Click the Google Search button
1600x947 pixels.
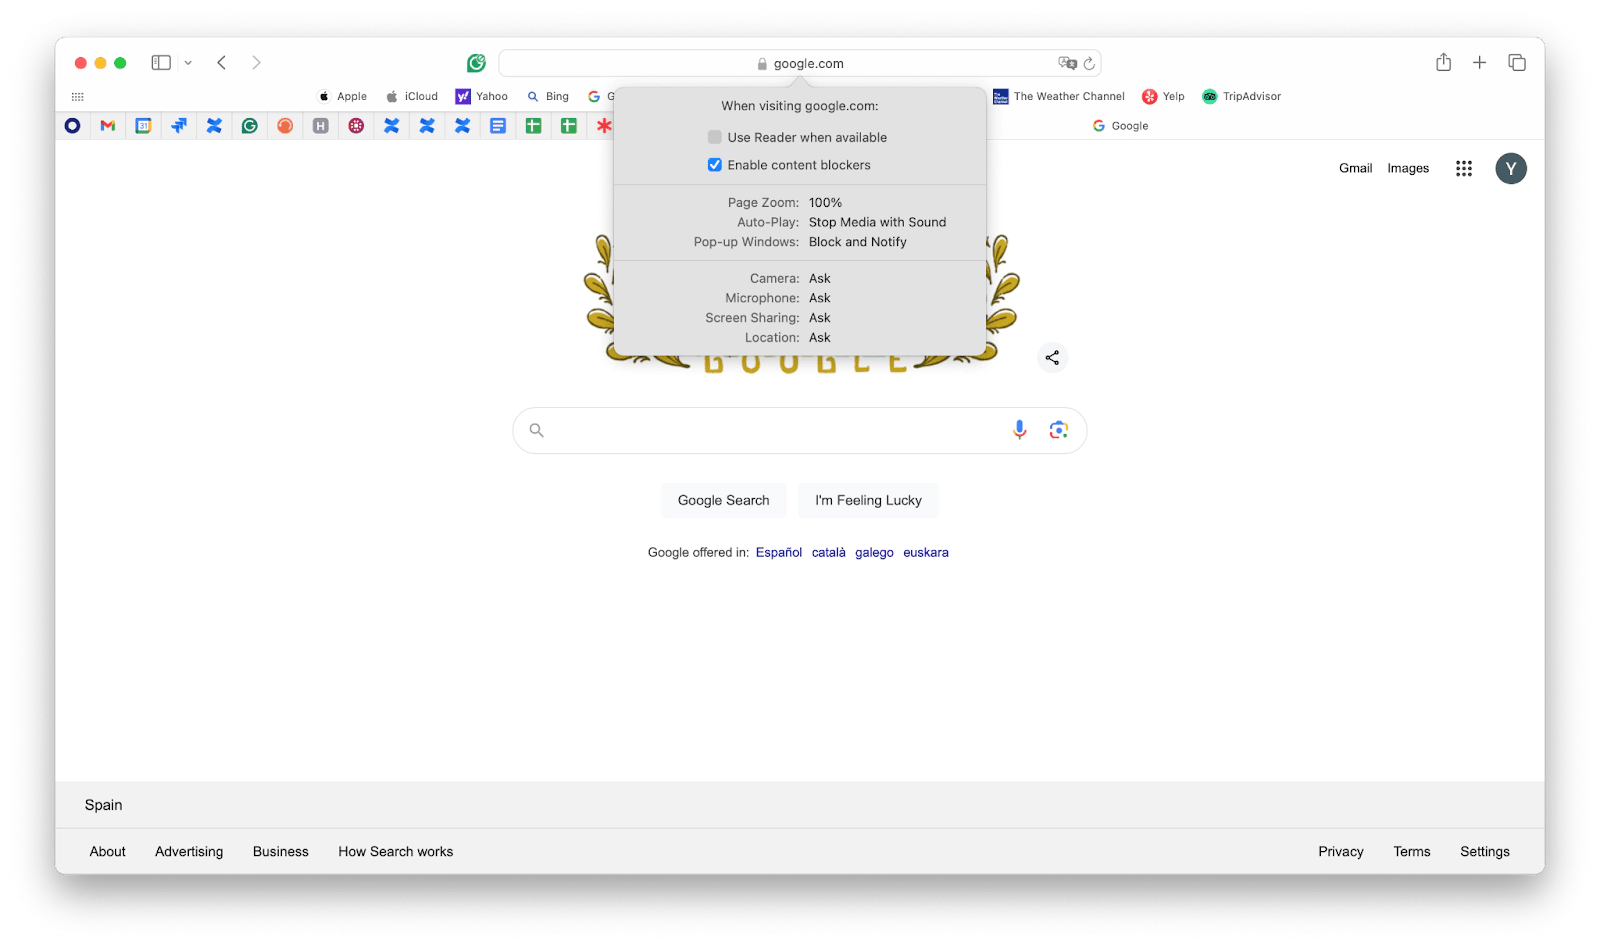[x=723, y=500]
